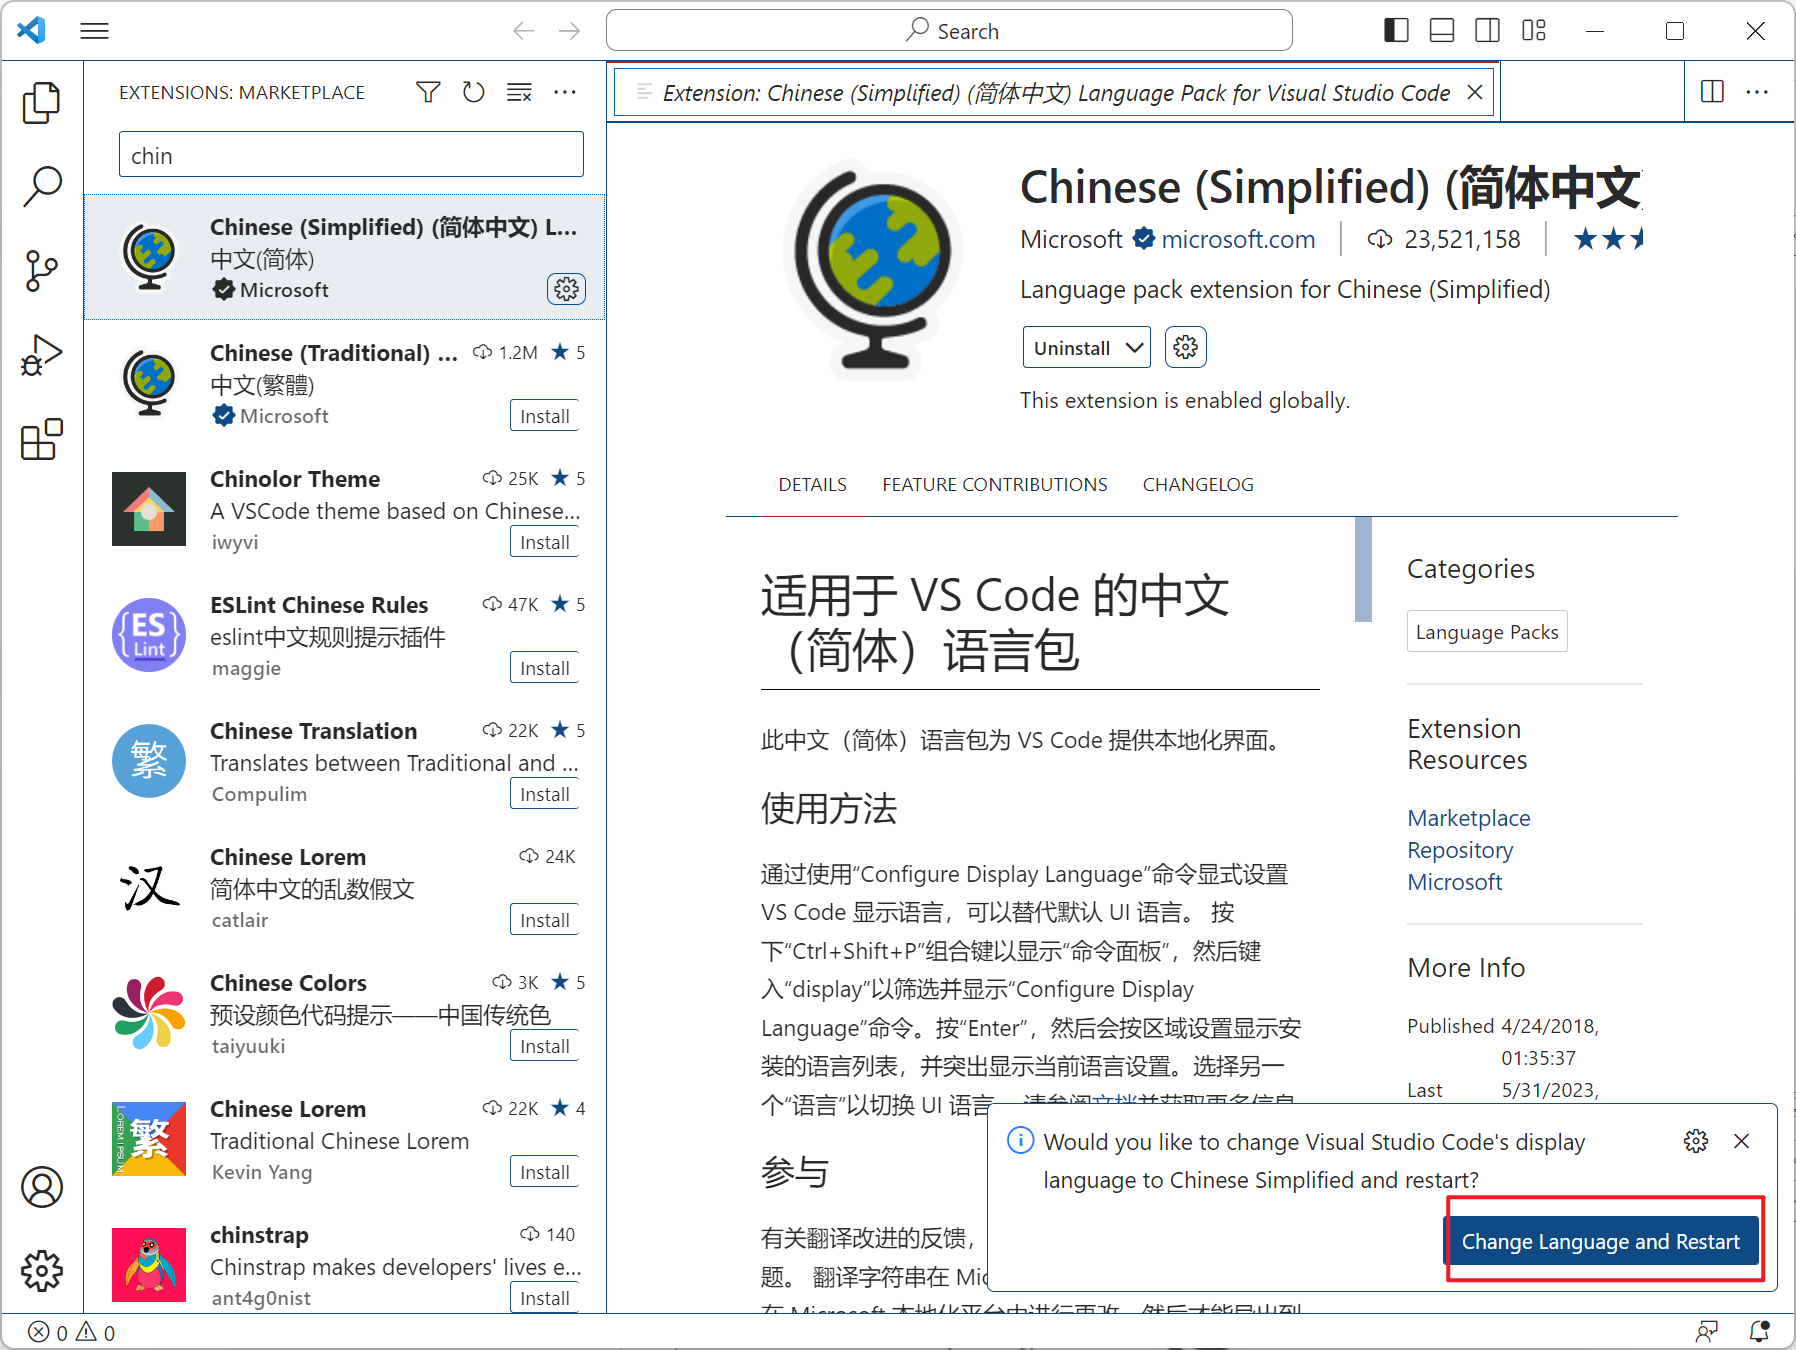Open notifications bell in status bar
1796x1350 pixels.
(x=1759, y=1332)
